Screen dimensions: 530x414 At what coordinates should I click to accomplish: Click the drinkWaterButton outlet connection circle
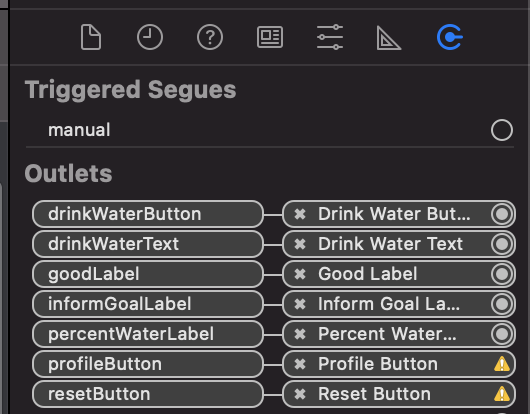pyautogui.click(x=502, y=214)
